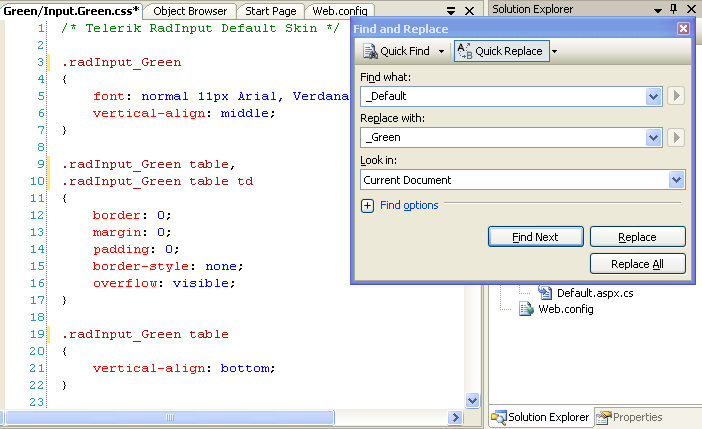Image resolution: width=702 pixels, height=429 pixels.
Task: Click the Solution Explorer auto-hide pin icon
Action: pyautogui.click(x=673, y=9)
